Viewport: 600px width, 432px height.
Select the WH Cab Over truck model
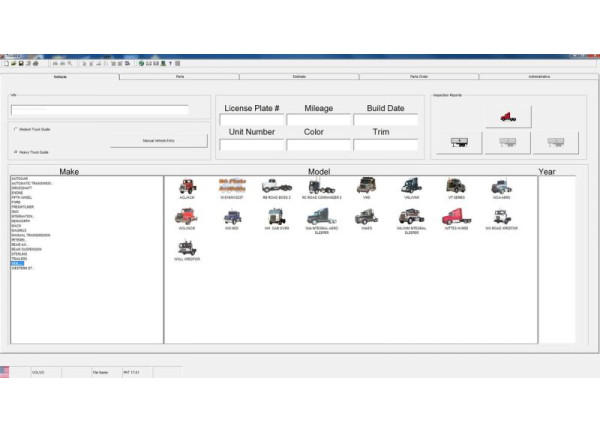click(x=275, y=217)
